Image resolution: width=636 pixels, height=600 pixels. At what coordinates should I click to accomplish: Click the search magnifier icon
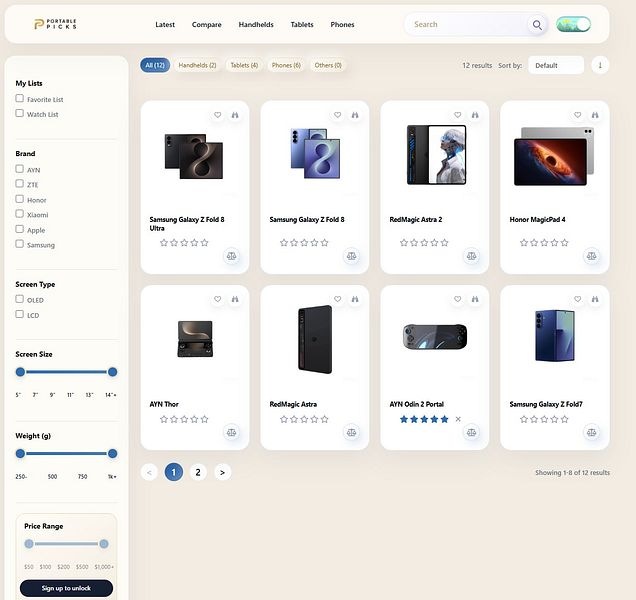(x=537, y=25)
